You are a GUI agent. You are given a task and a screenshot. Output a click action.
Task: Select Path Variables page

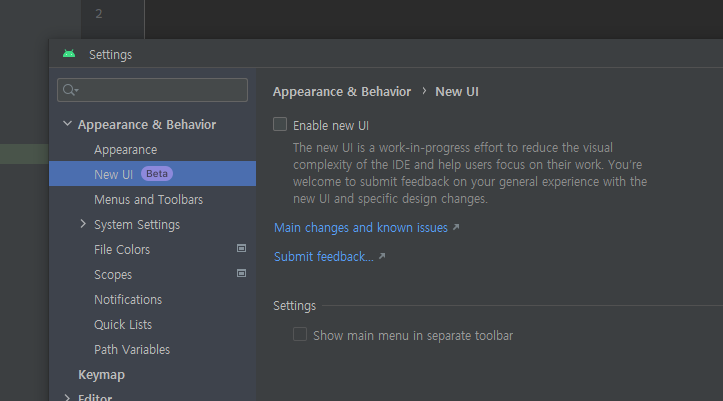click(x=132, y=349)
